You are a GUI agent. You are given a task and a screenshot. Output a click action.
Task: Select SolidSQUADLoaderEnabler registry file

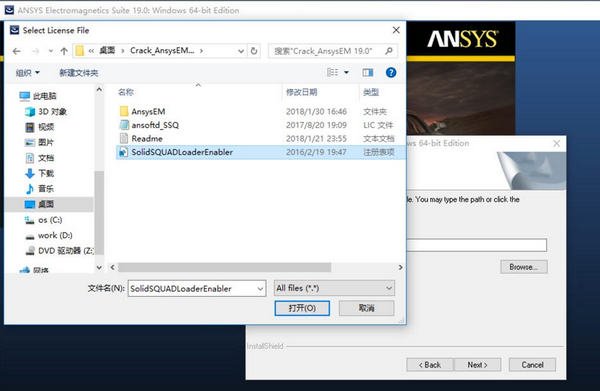tap(260, 152)
